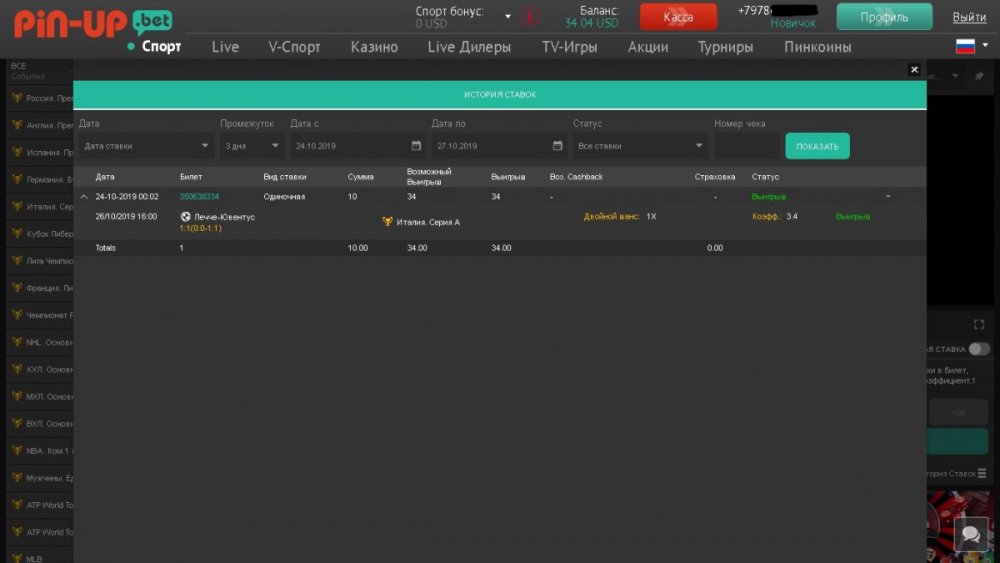Image resolution: width=1000 pixels, height=563 pixels.
Task: Open the 'Статус' Все ставки dropdown
Action: (639, 146)
